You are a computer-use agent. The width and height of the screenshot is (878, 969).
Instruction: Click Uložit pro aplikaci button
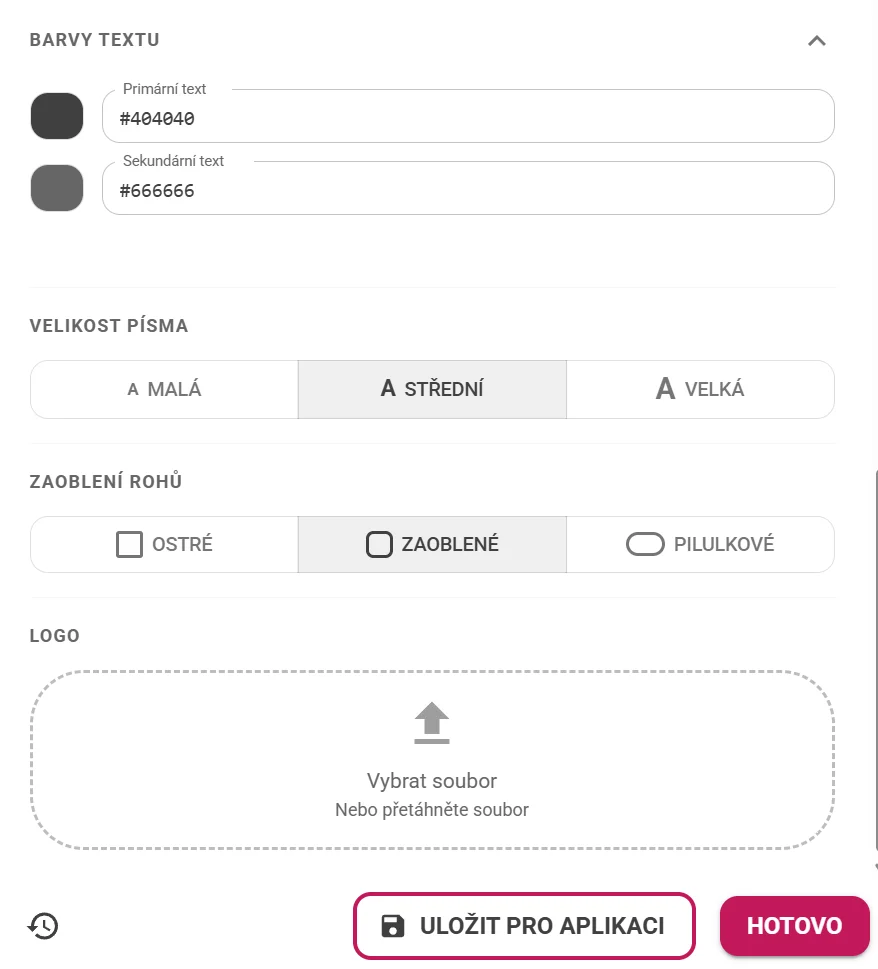click(524, 926)
